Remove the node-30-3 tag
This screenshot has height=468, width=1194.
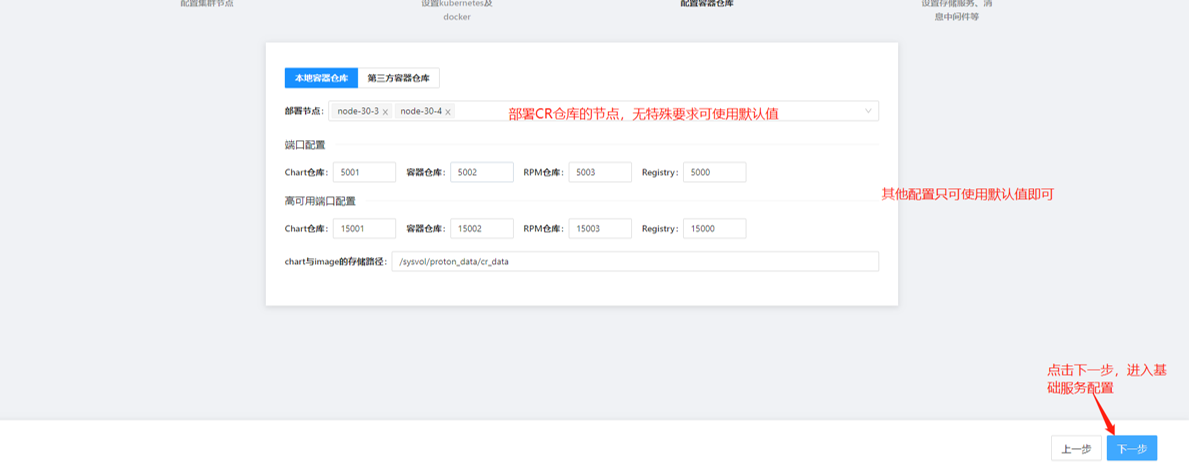(x=385, y=112)
